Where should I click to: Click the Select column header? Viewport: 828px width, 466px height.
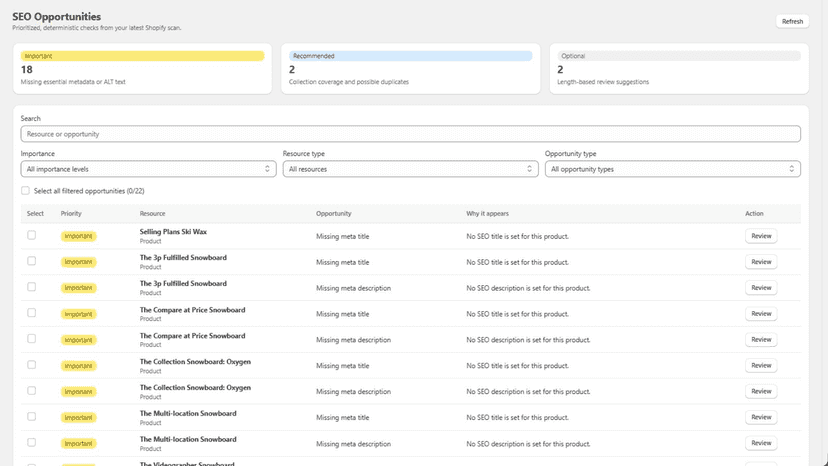pyautogui.click(x=35, y=213)
